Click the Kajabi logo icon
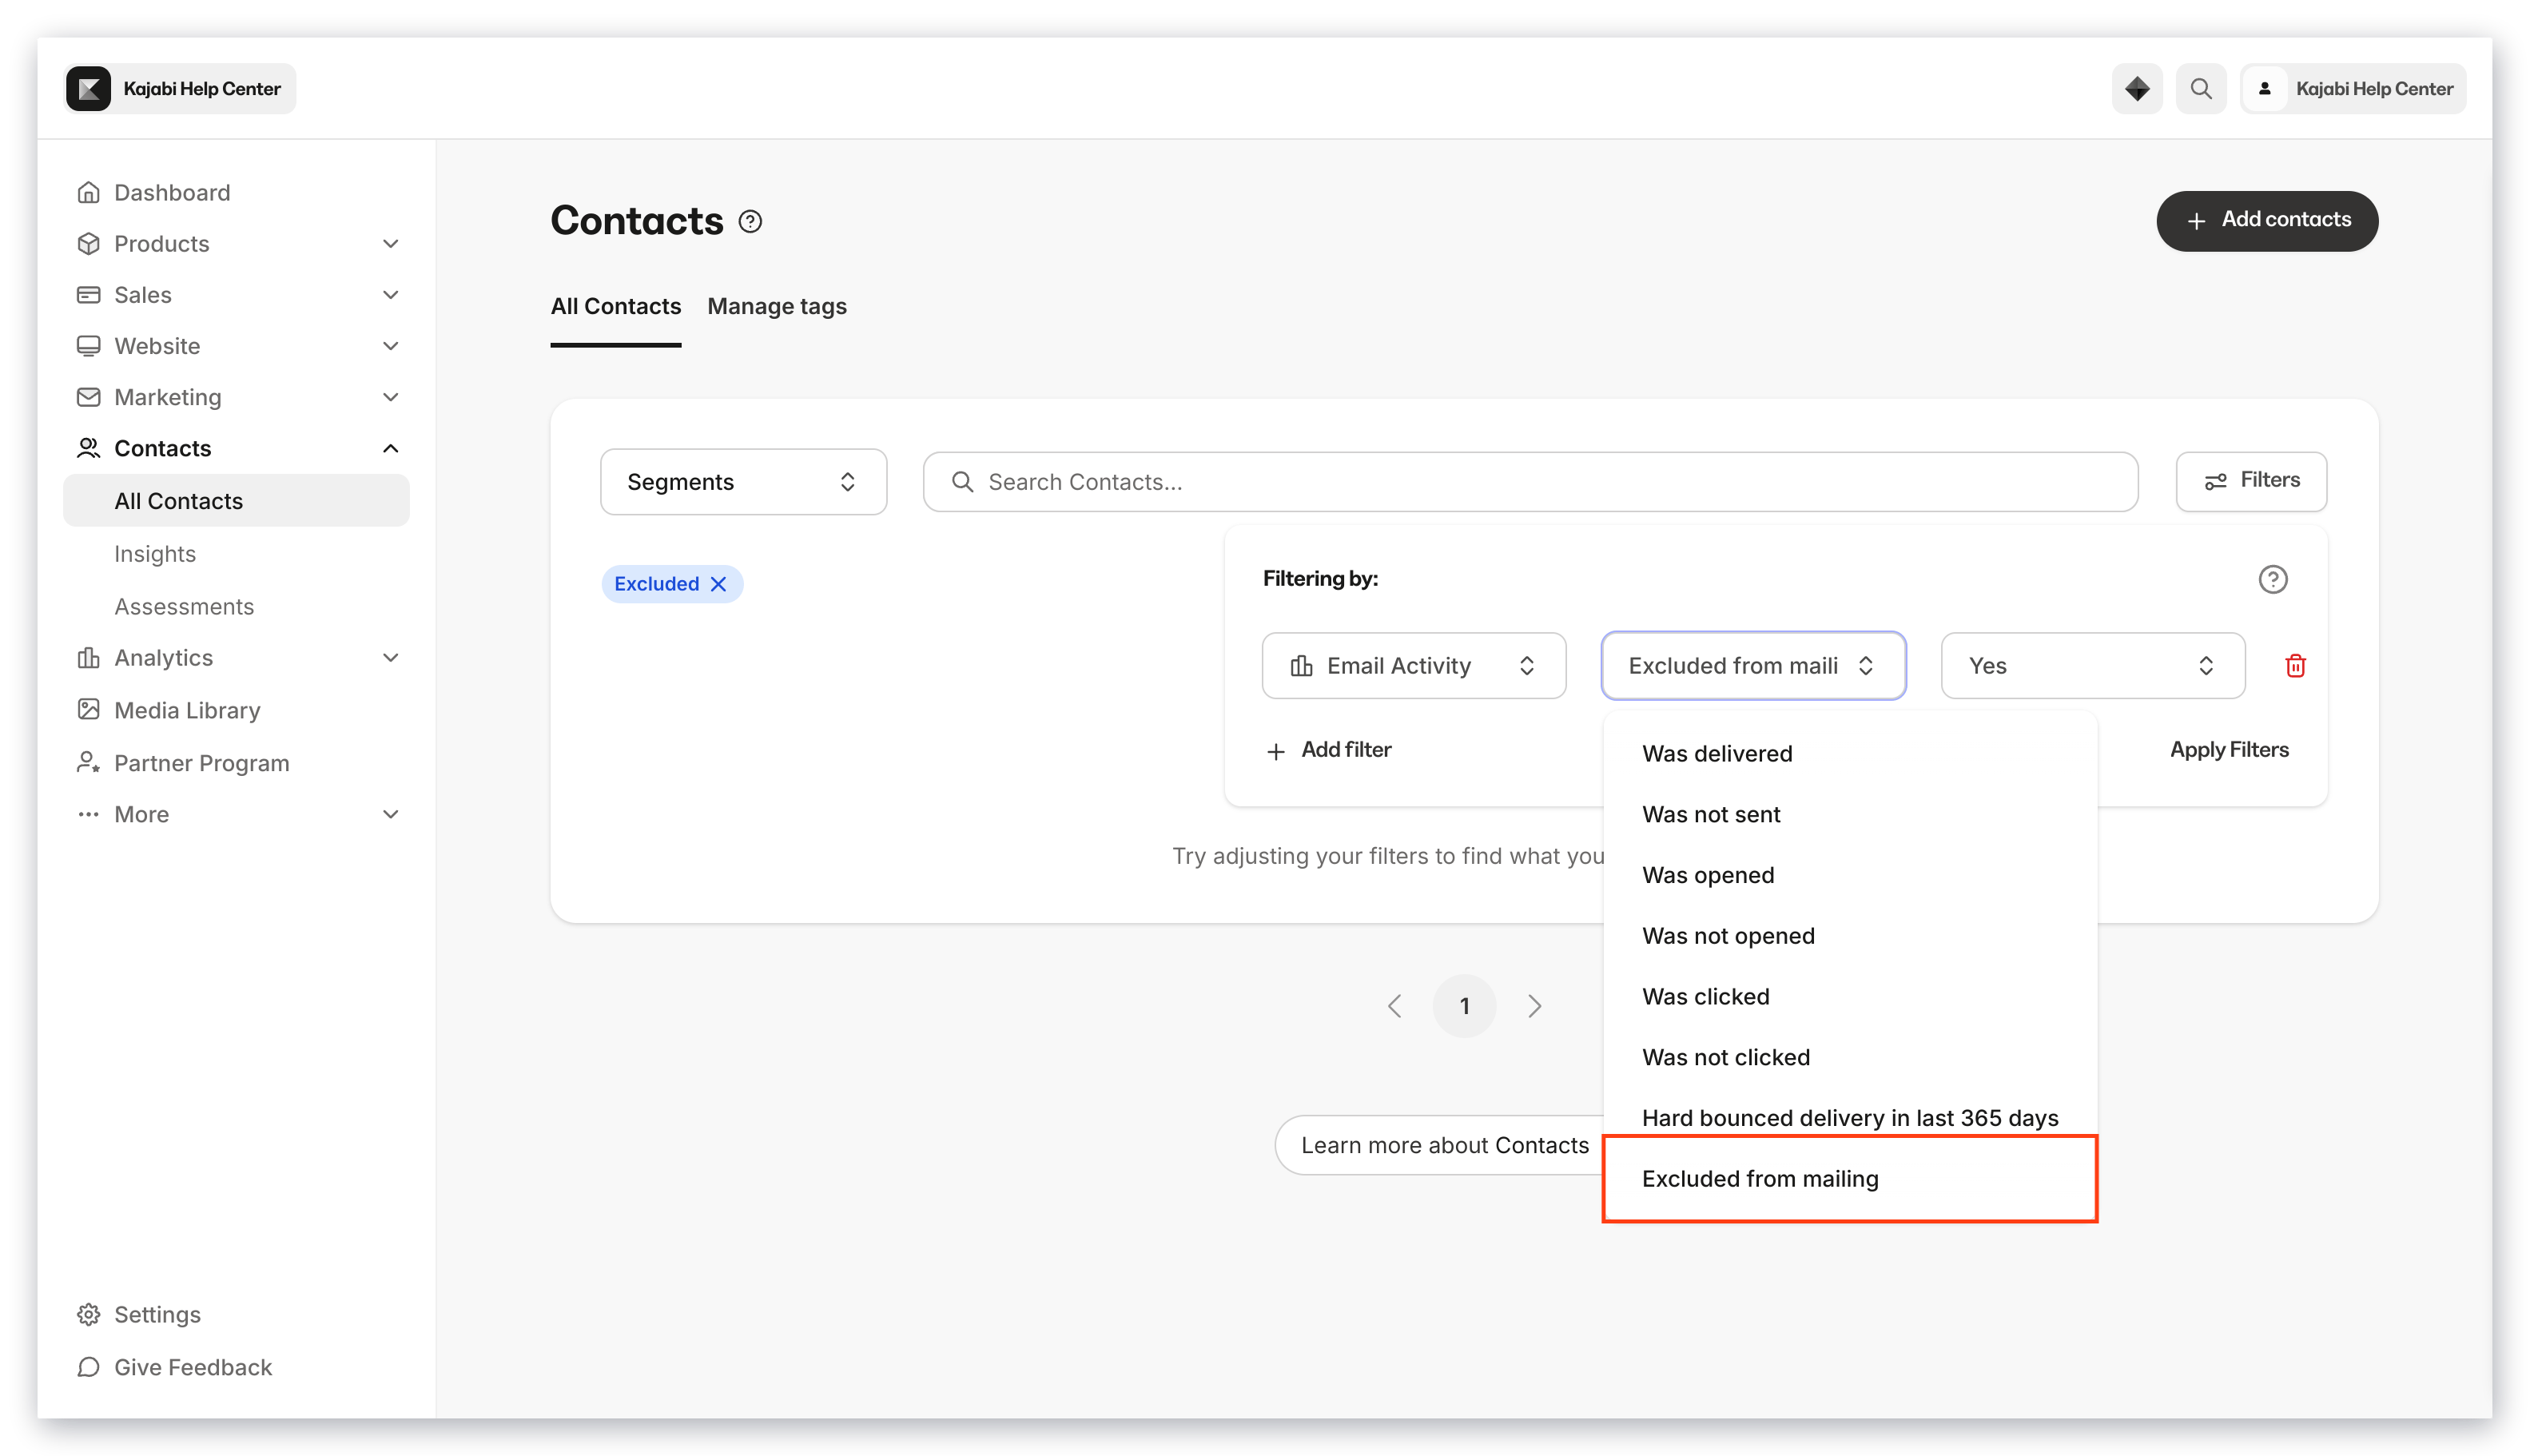Image resolution: width=2530 pixels, height=1456 pixels. [x=89, y=89]
